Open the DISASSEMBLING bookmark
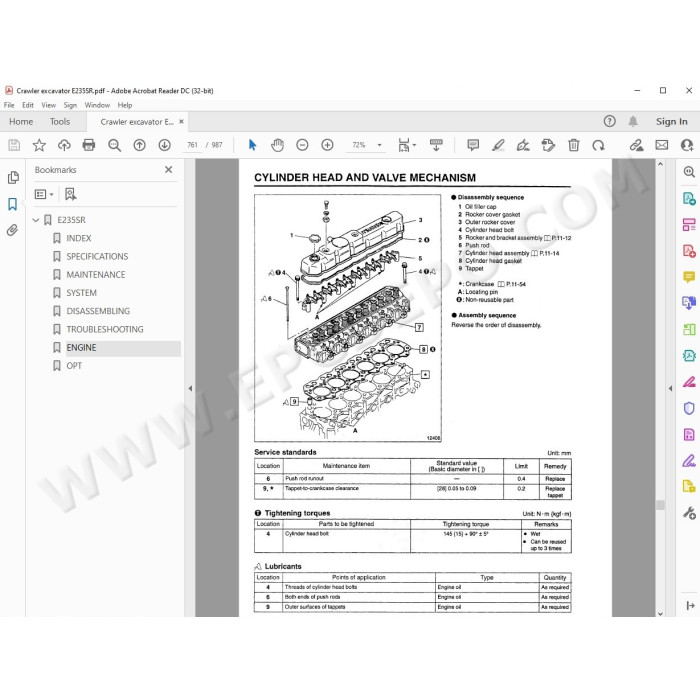 tap(98, 311)
